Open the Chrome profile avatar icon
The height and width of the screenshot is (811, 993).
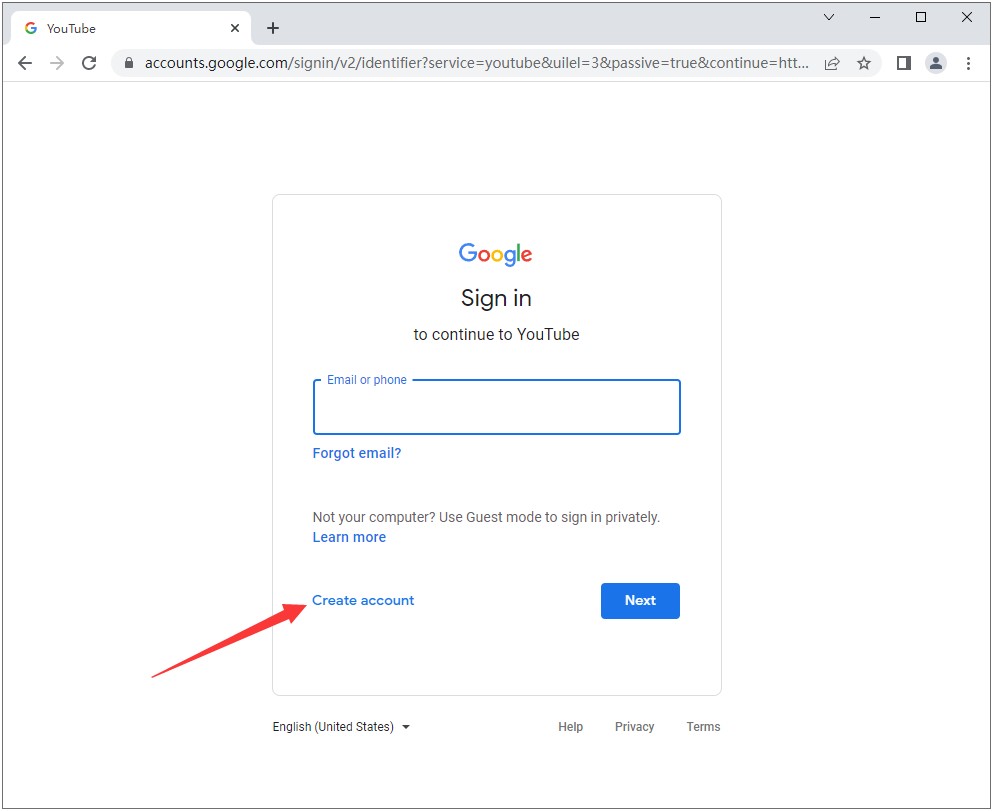pyautogui.click(x=936, y=63)
